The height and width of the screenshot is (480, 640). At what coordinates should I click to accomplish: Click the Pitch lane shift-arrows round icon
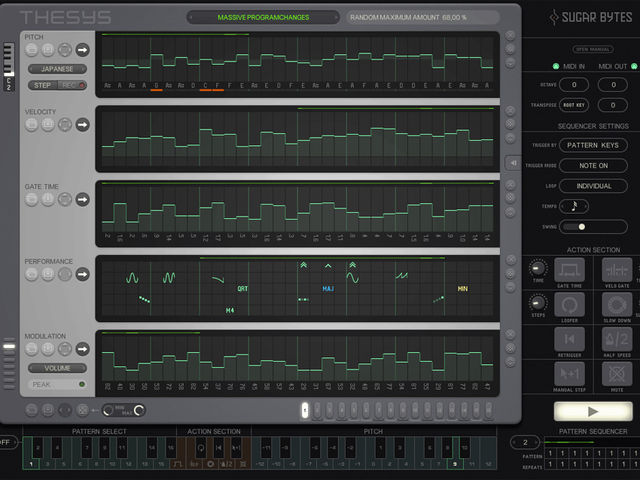[65, 50]
